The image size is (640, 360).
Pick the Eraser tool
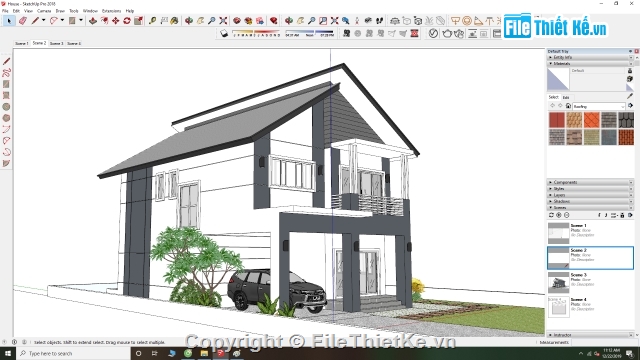point(22,20)
